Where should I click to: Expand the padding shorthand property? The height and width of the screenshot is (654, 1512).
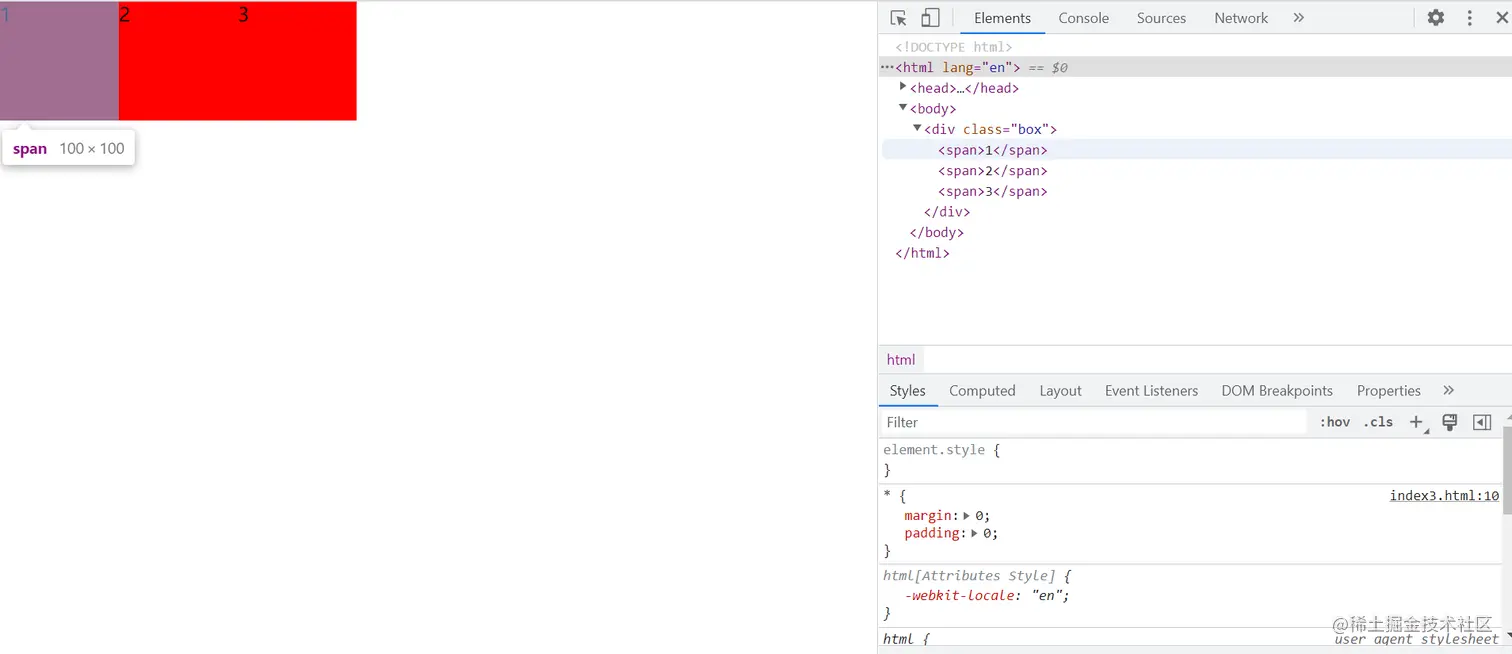point(975,534)
